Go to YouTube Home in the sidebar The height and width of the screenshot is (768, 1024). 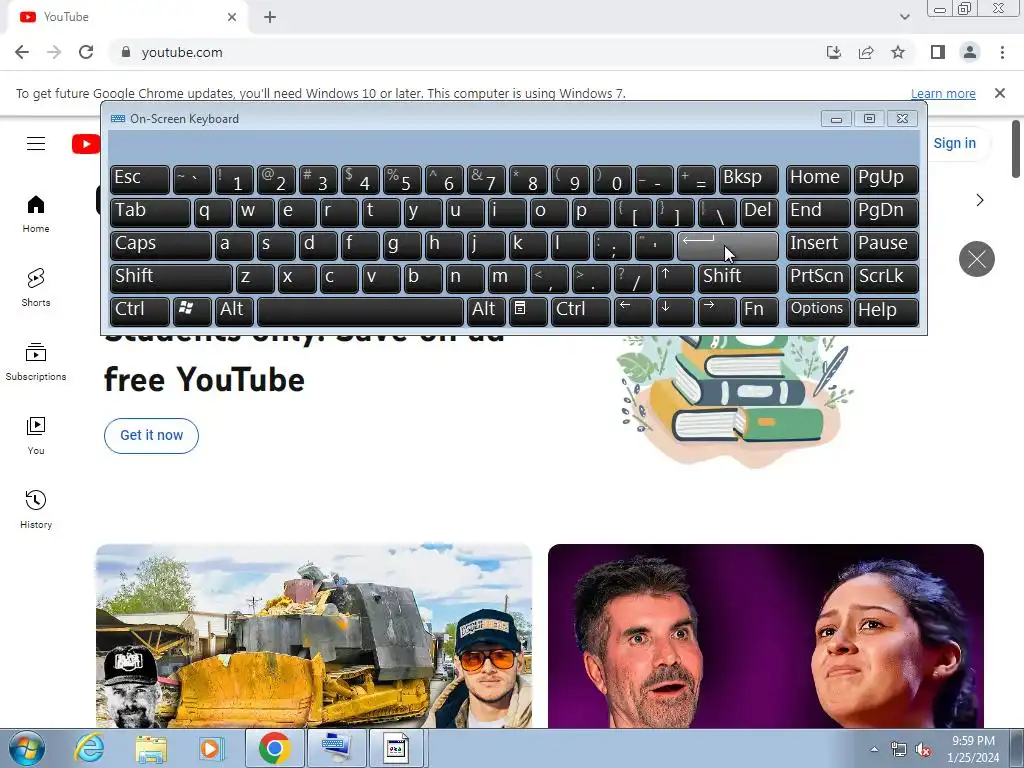coord(36,214)
